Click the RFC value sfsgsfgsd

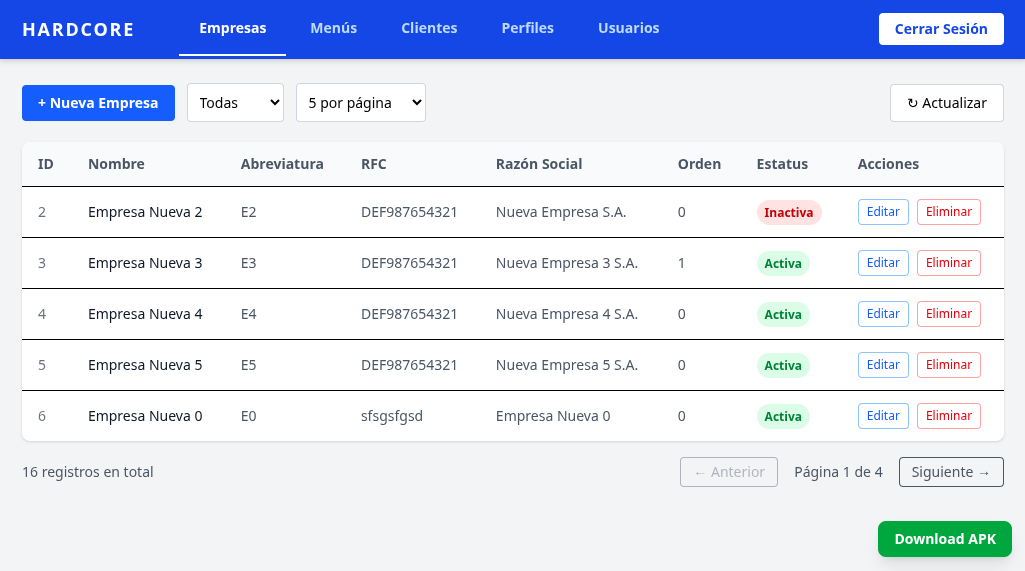pyautogui.click(x=392, y=417)
